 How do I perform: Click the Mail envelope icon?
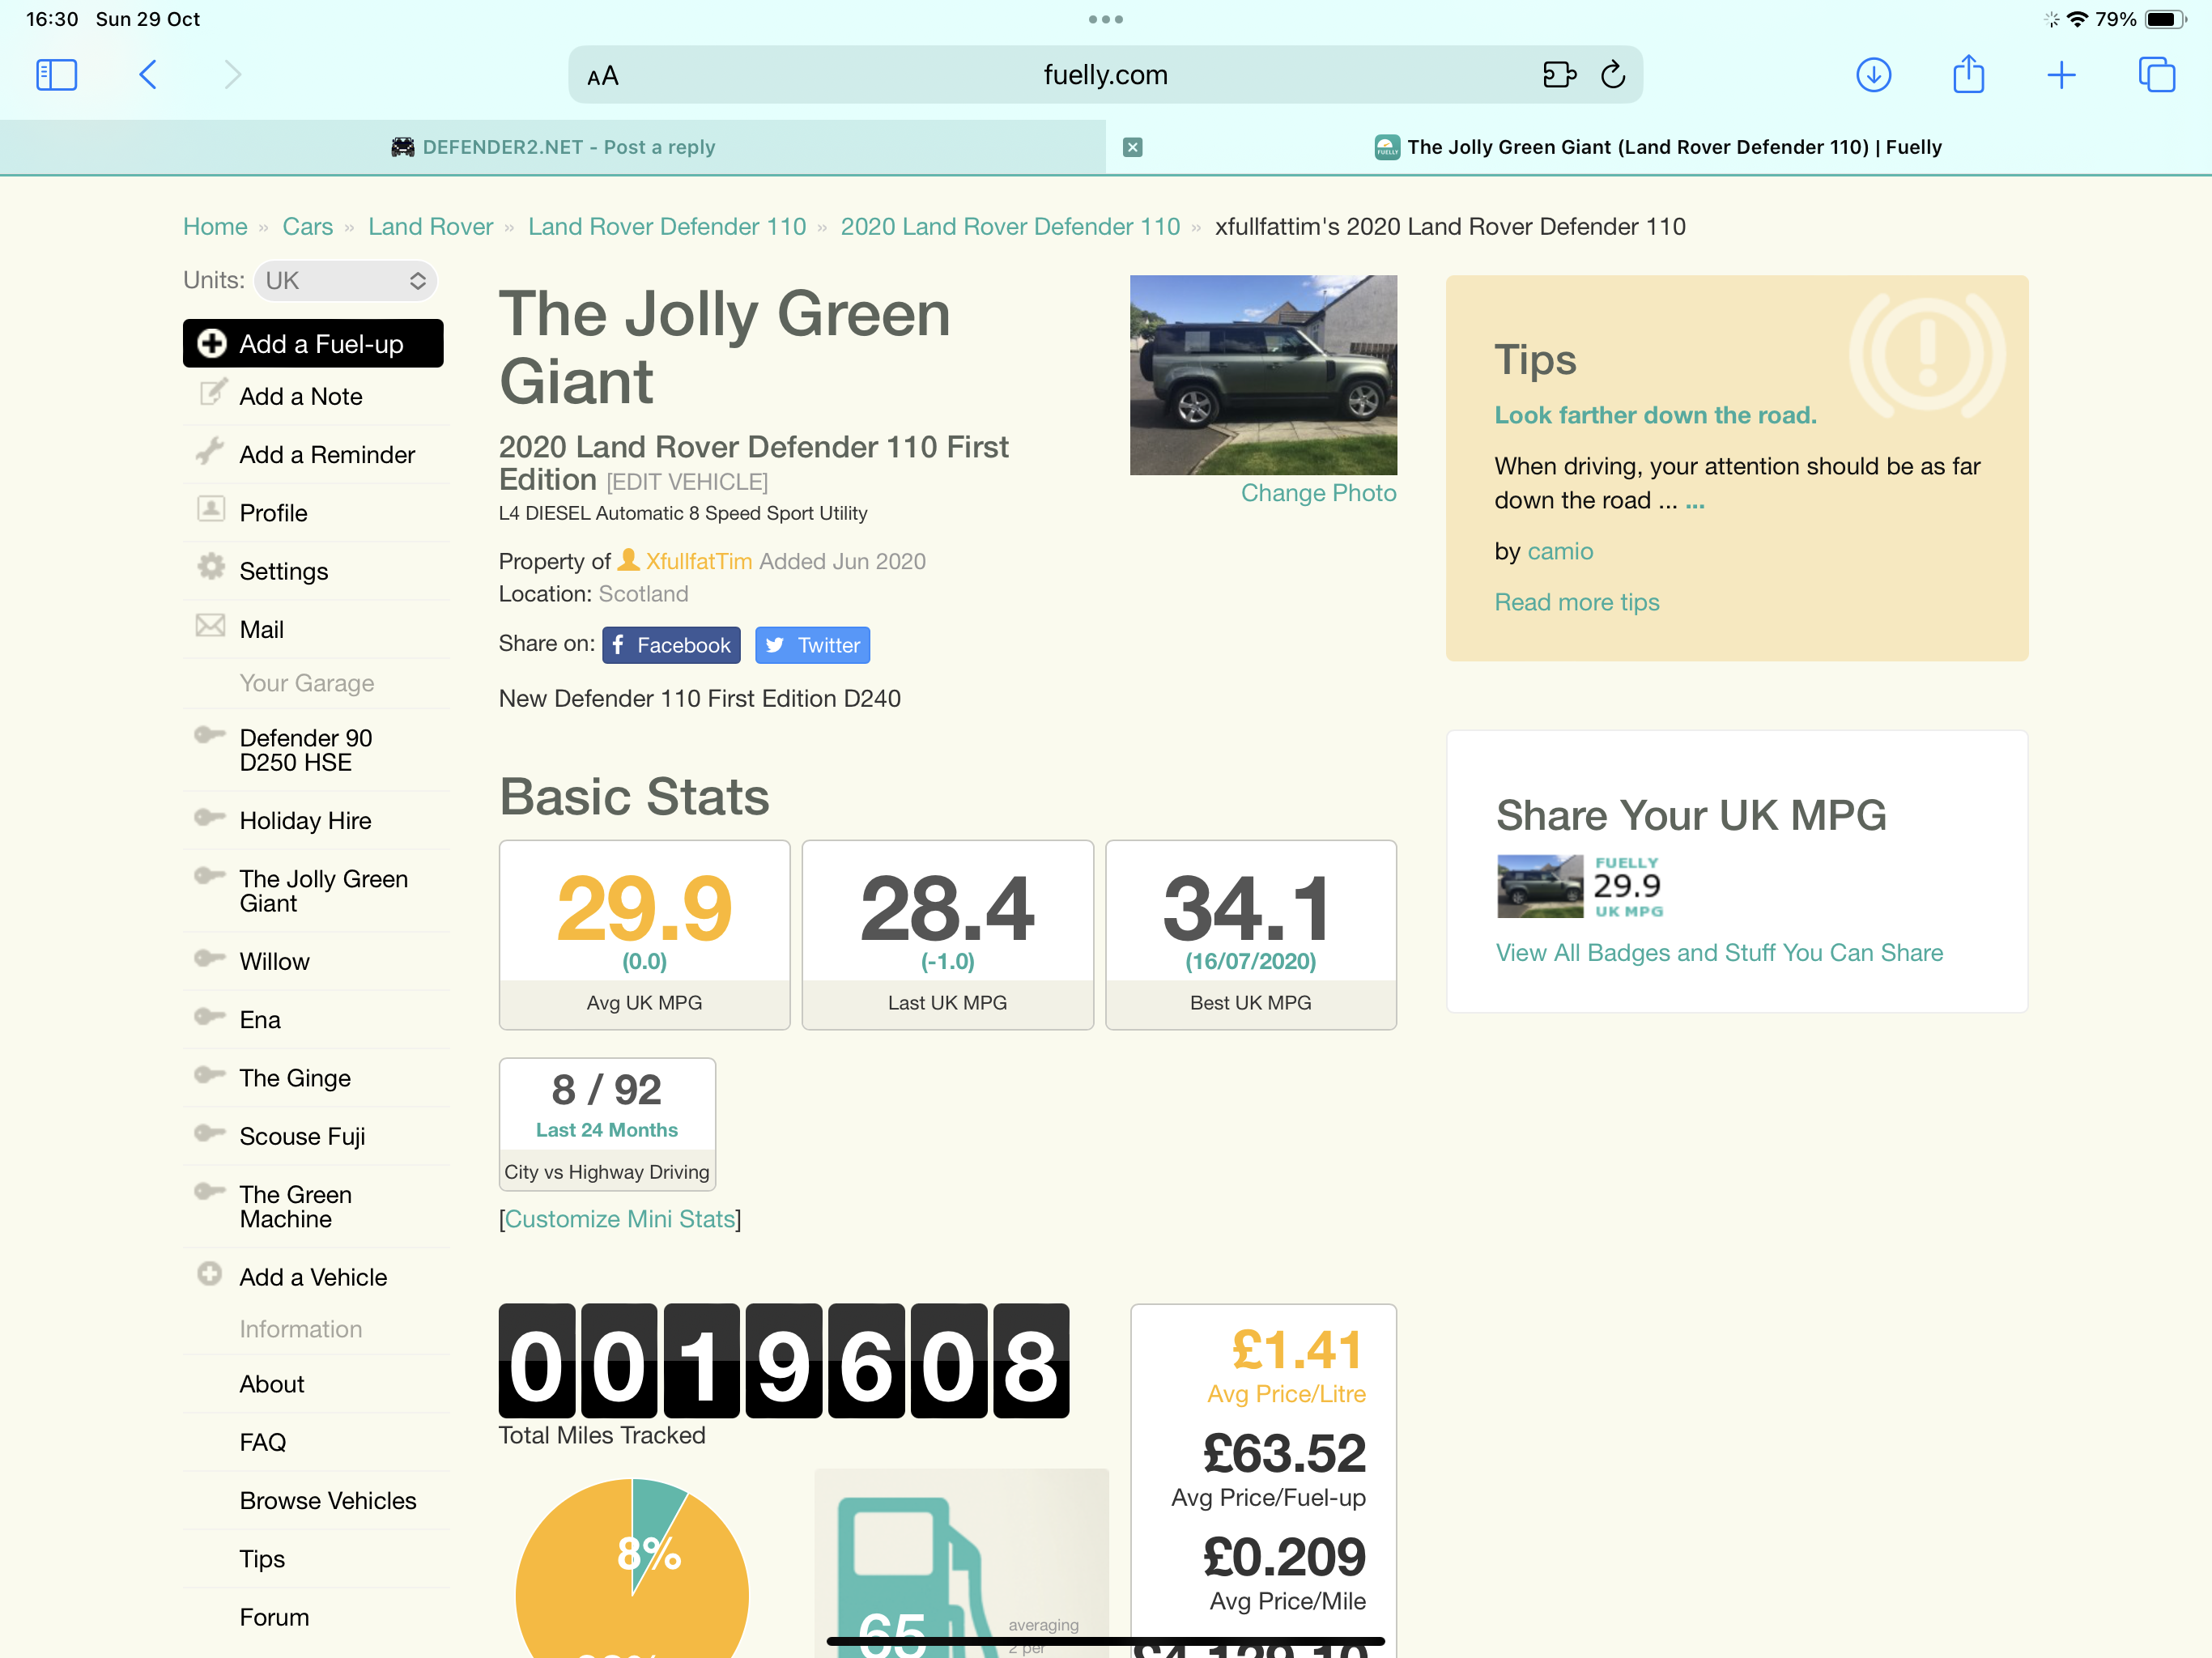click(x=210, y=626)
